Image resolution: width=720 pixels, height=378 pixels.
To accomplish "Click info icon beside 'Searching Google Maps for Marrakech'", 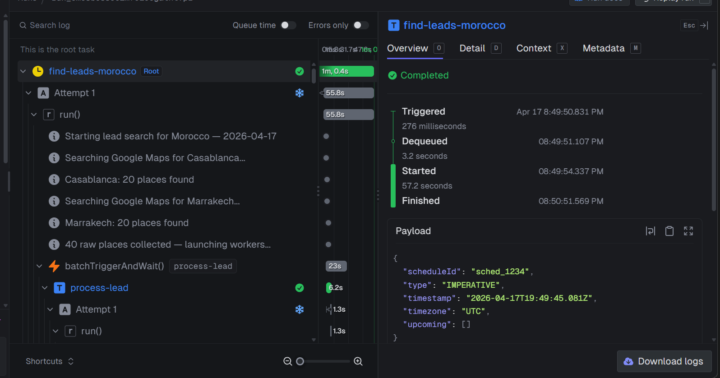I will (x=54, y=201).
